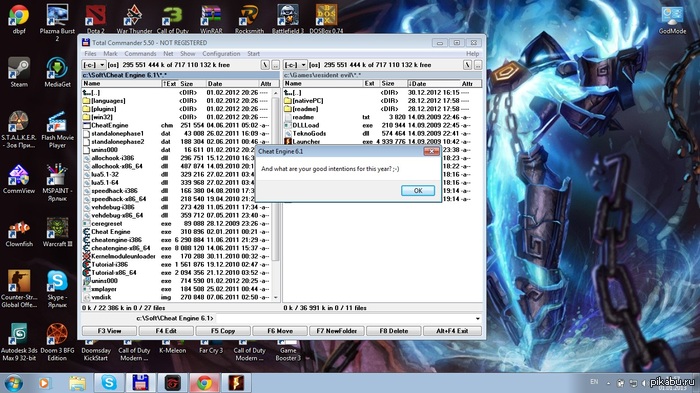Open the Help menu in Total Commander

(x=472, y=54)
